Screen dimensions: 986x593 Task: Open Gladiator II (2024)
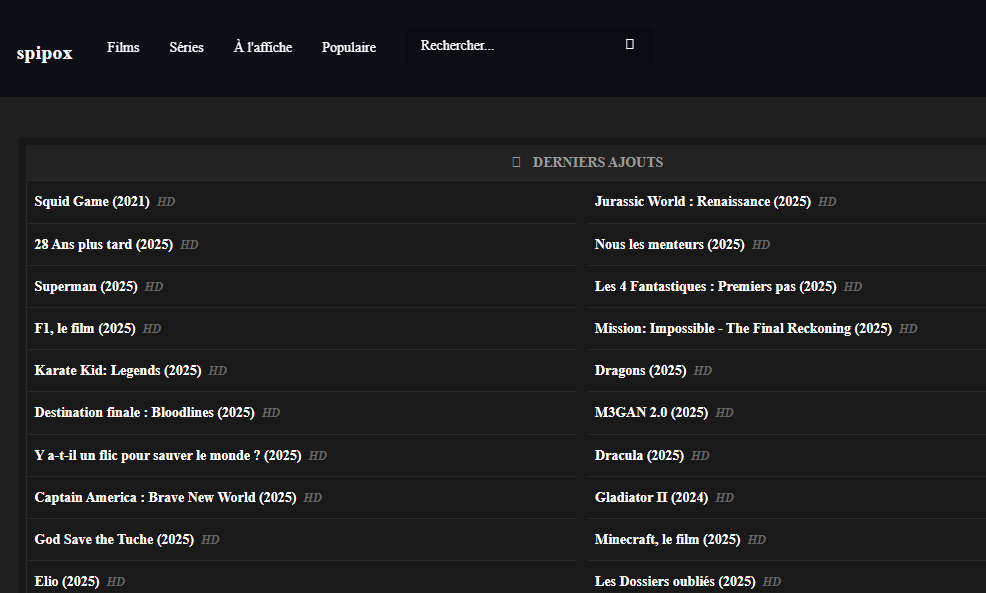pyautogui.click(x=651, y=498)
